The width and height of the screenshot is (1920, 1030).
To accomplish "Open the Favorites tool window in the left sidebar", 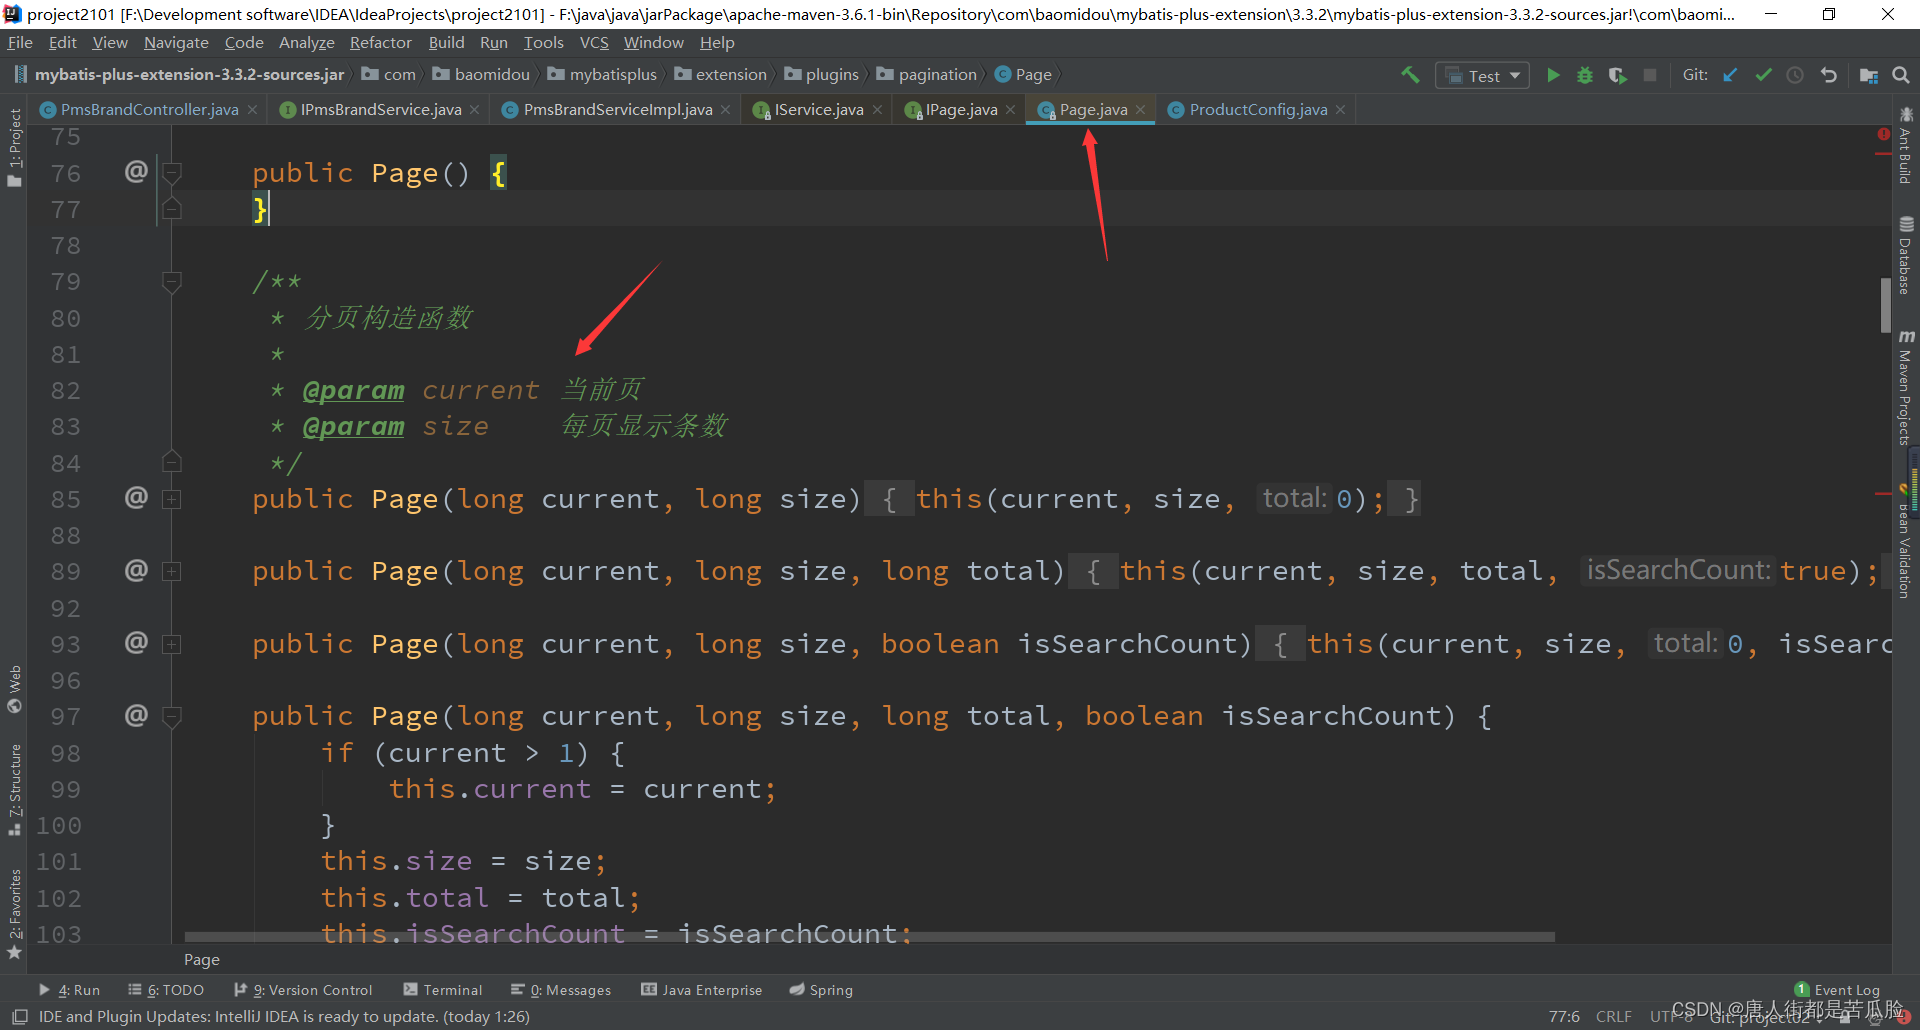I will pos(14,913).
